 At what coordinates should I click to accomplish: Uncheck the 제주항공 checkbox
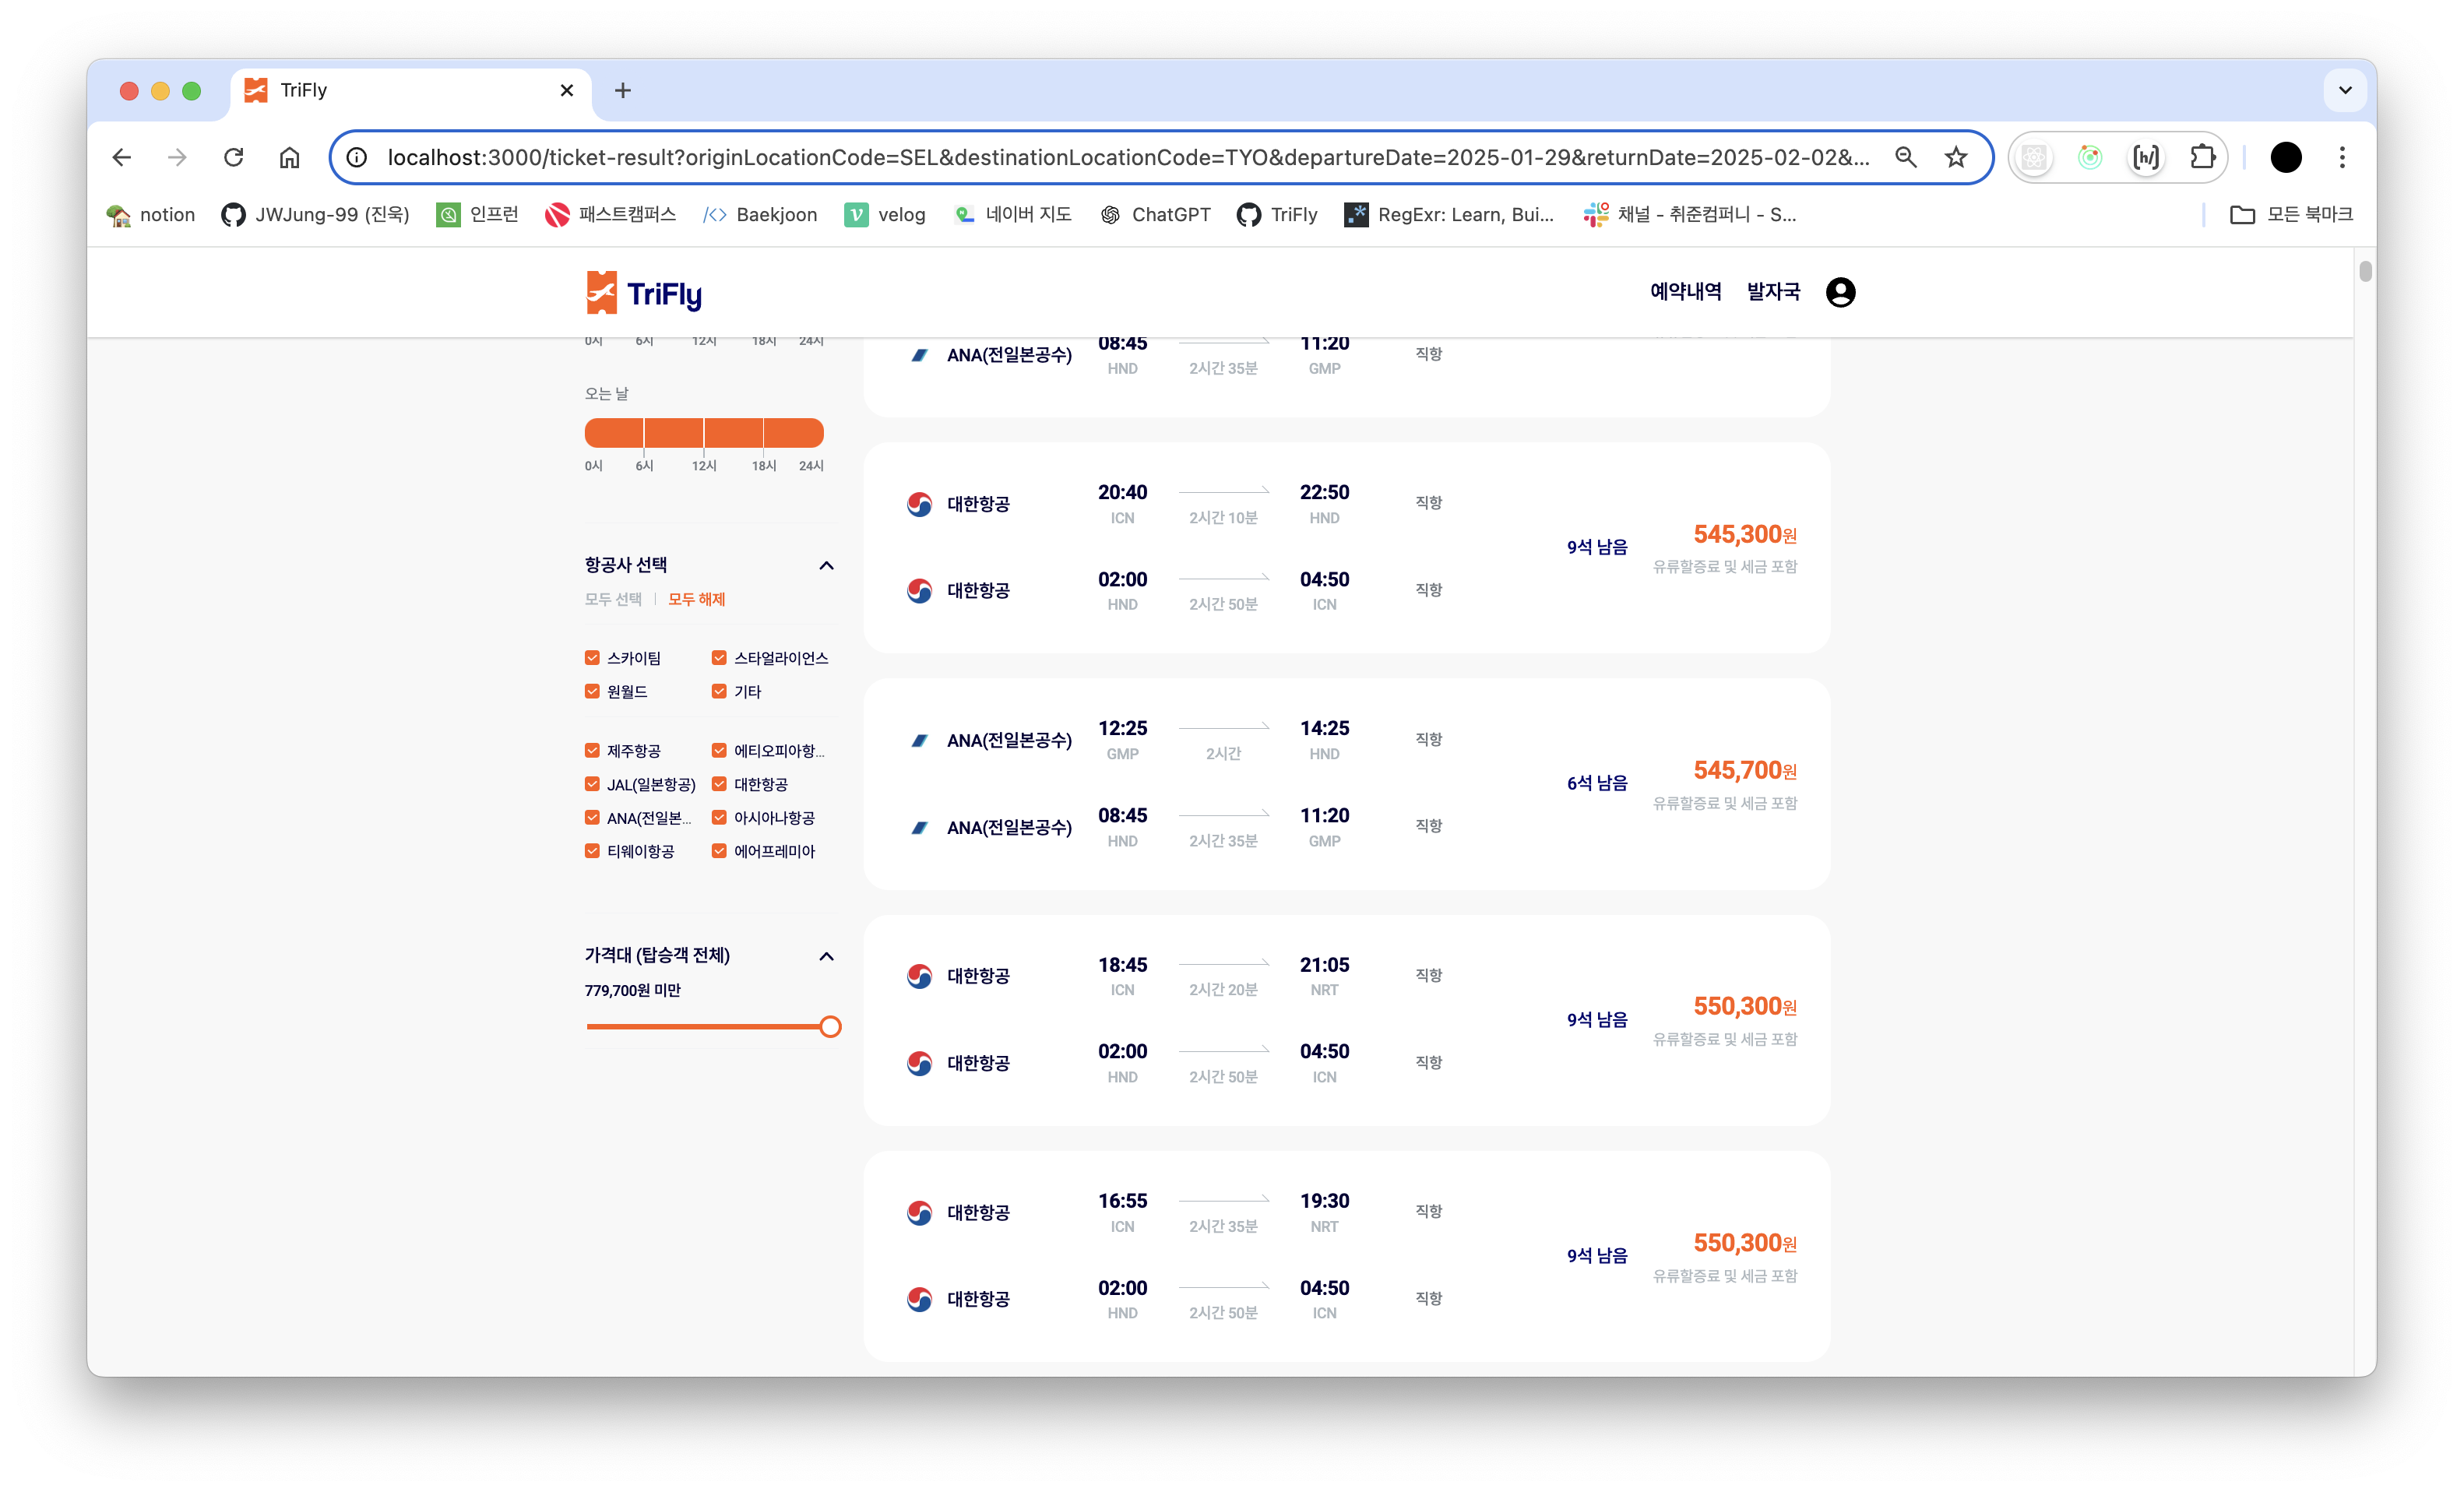[x=592, y=750]
